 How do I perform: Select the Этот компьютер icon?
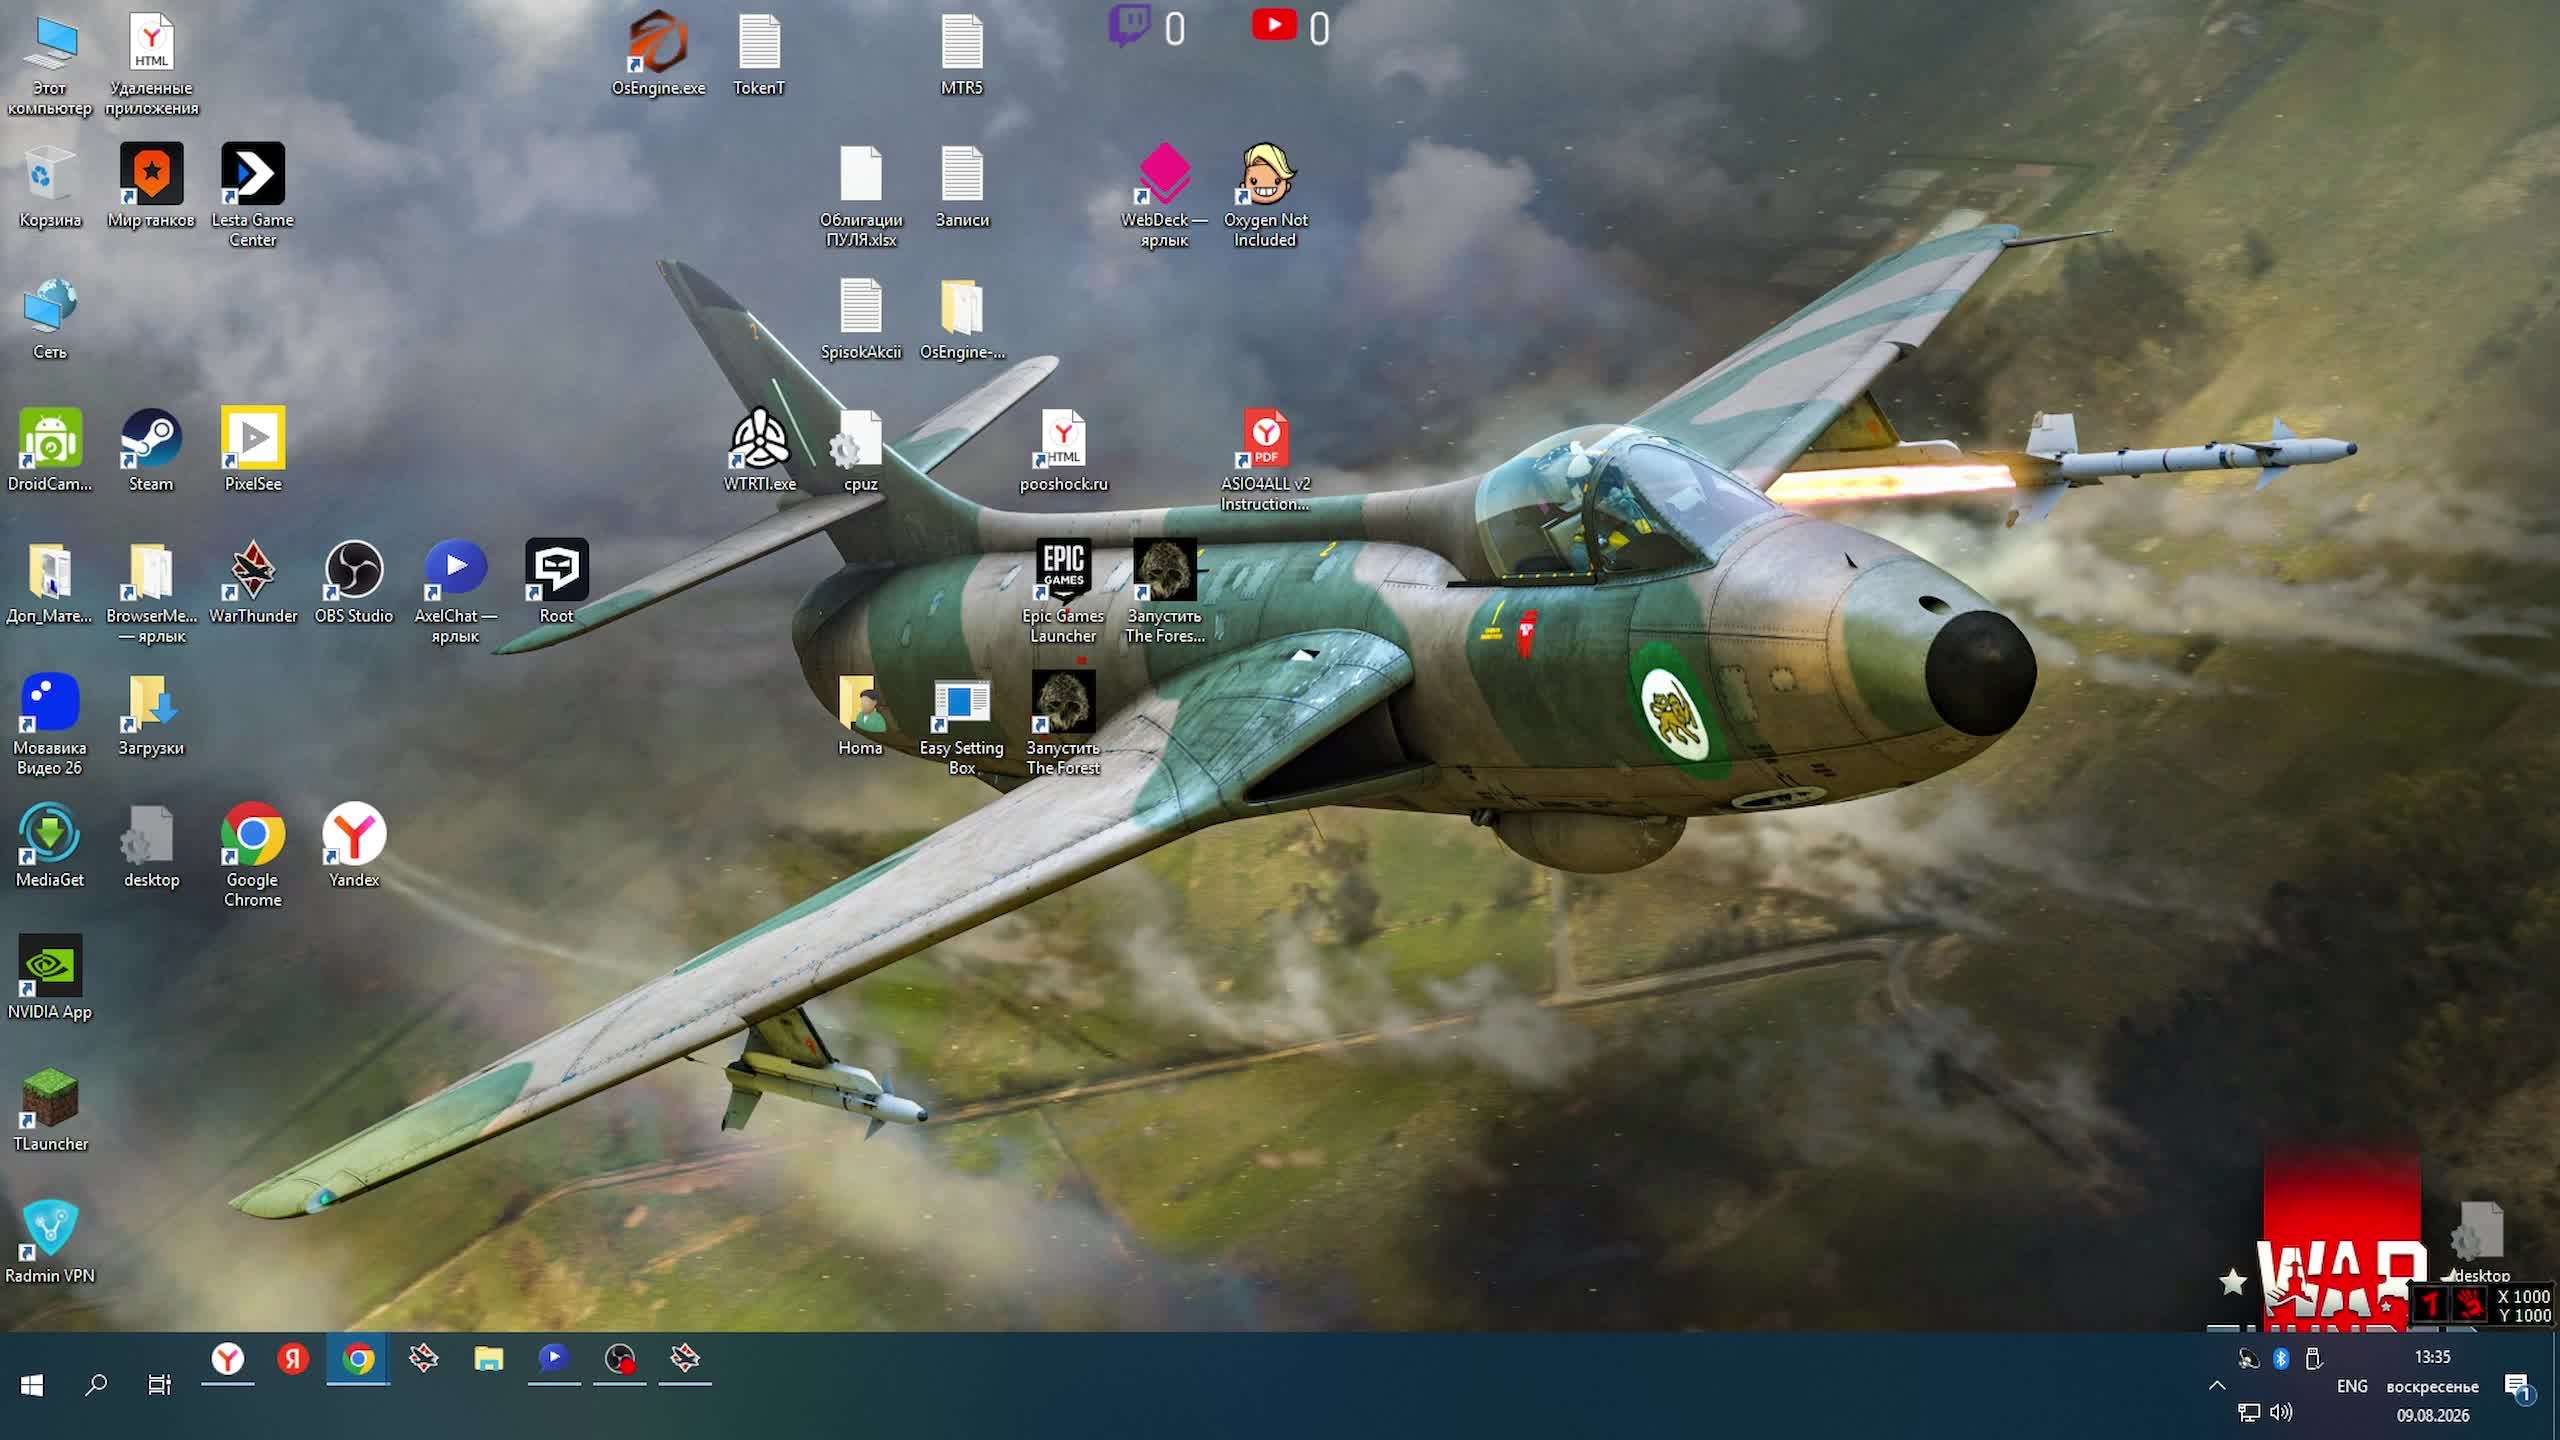point(50,64)
